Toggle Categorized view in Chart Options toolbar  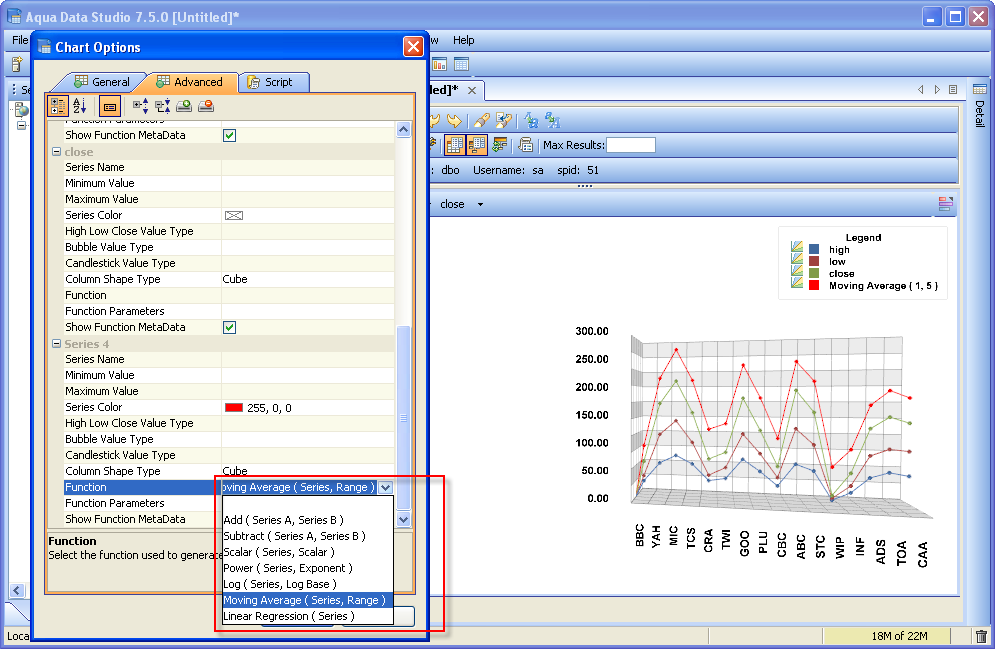(x=58, y=106)
